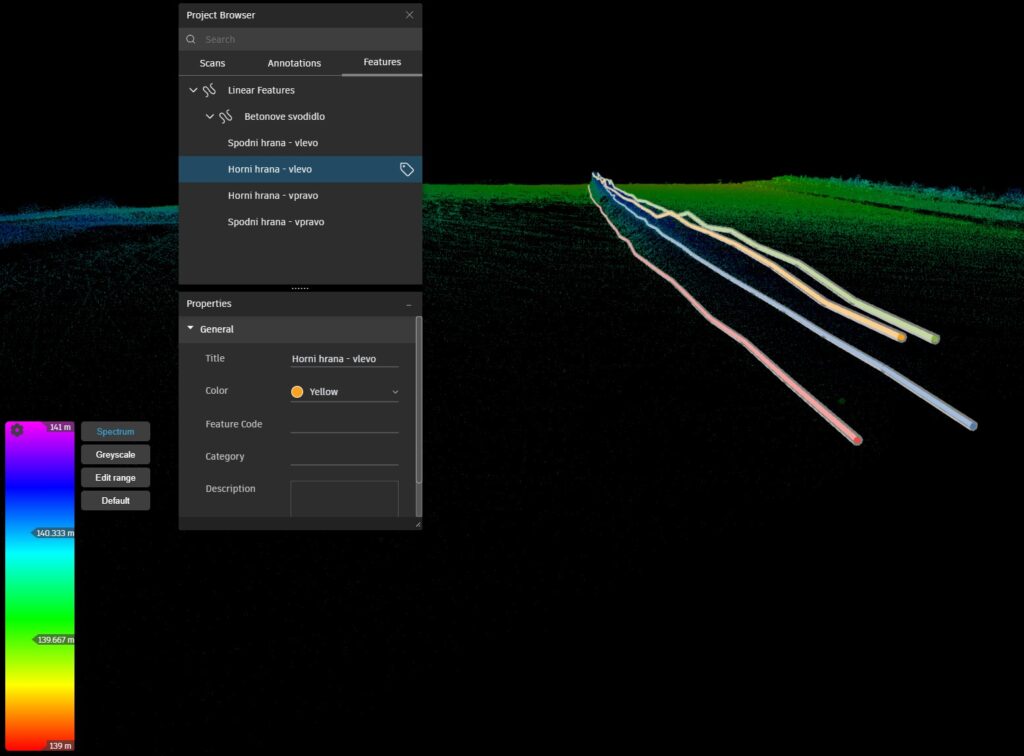Minimize the Properties panel
Viewport: 1024px width, 756px height.
[408, 304]
